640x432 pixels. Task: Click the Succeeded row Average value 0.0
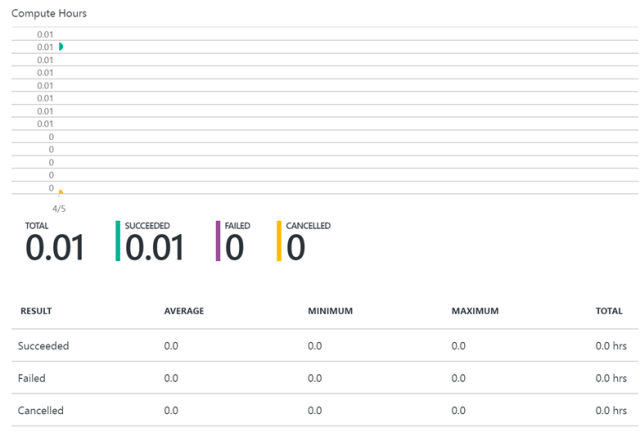pyautogui.click(x=171, y=346)
